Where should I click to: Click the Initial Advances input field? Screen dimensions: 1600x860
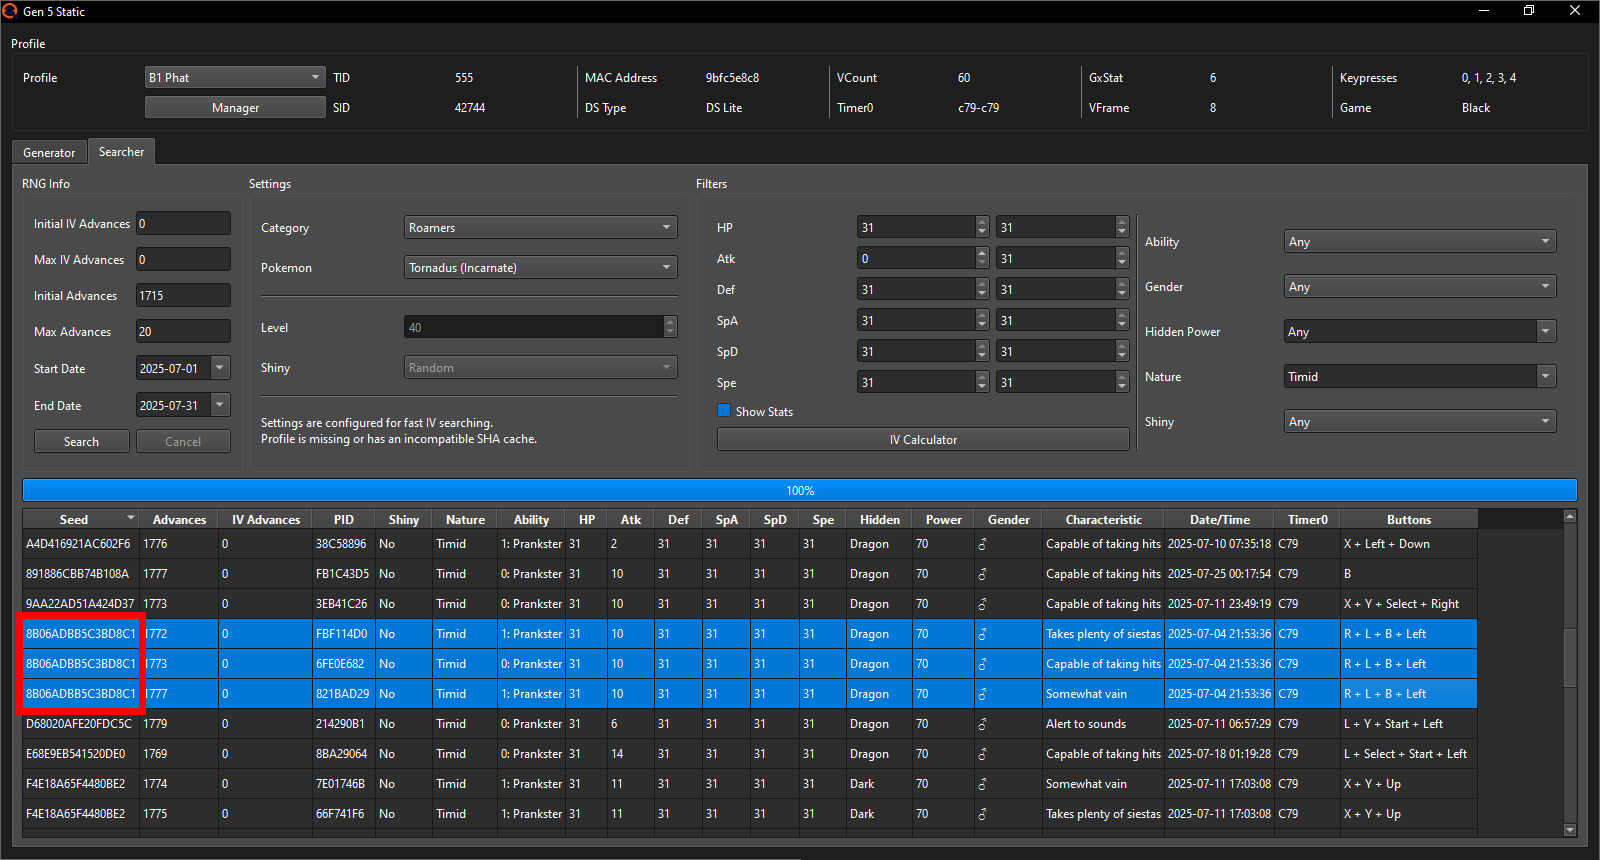tap(183, 296)
